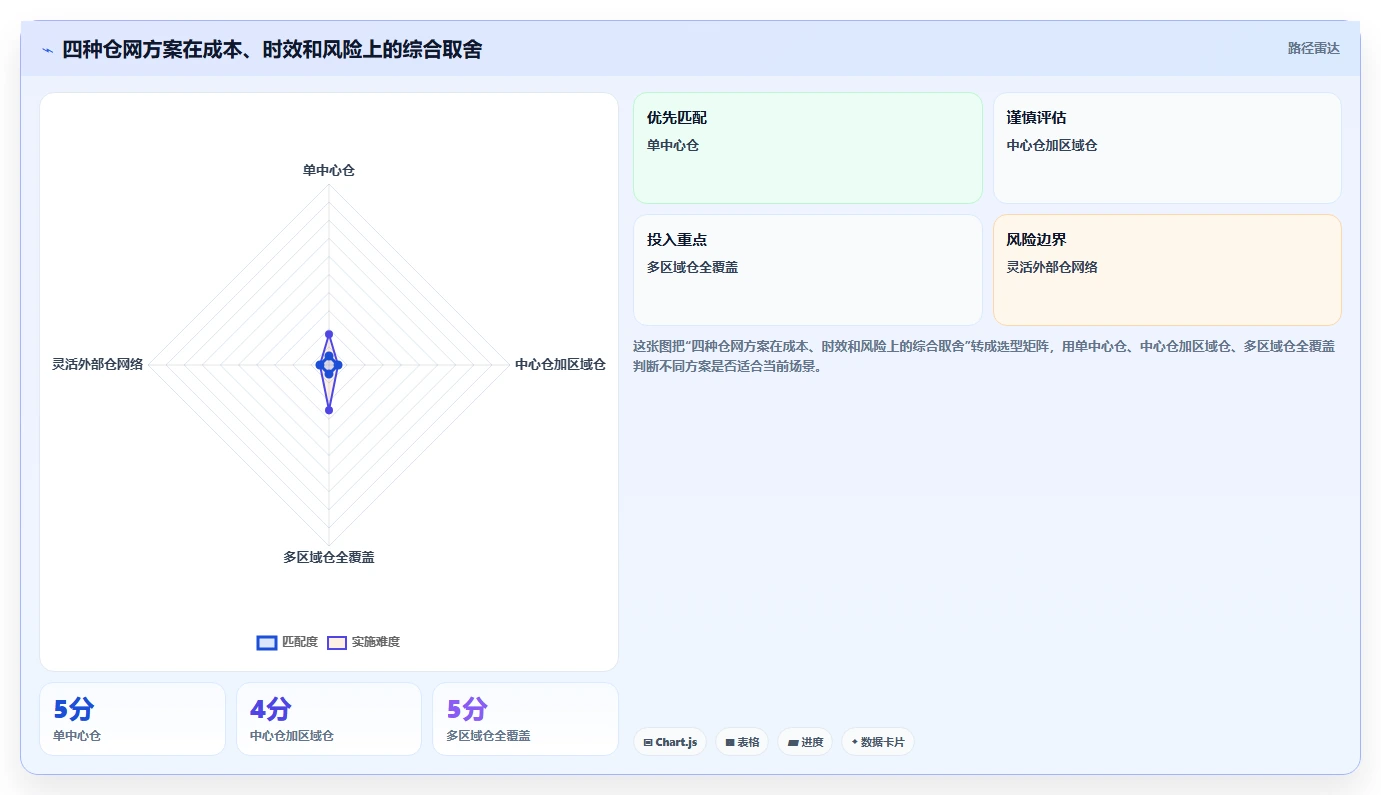Click the 表格 tag chip
Viewport: 1381px width, 795px height.
tap(742, 742)
